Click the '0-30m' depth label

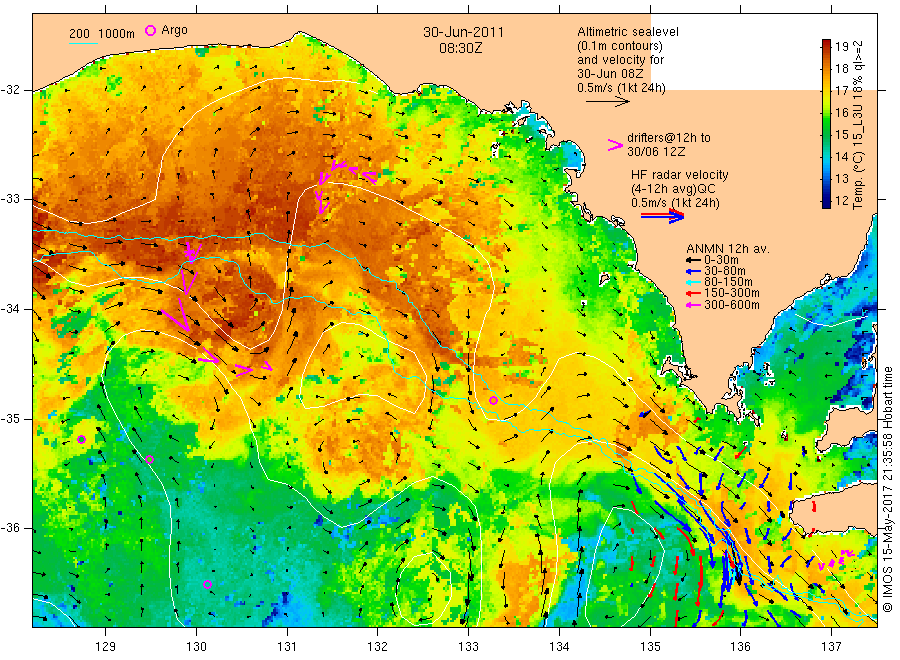pyautogui.click(x=721, y=260)
